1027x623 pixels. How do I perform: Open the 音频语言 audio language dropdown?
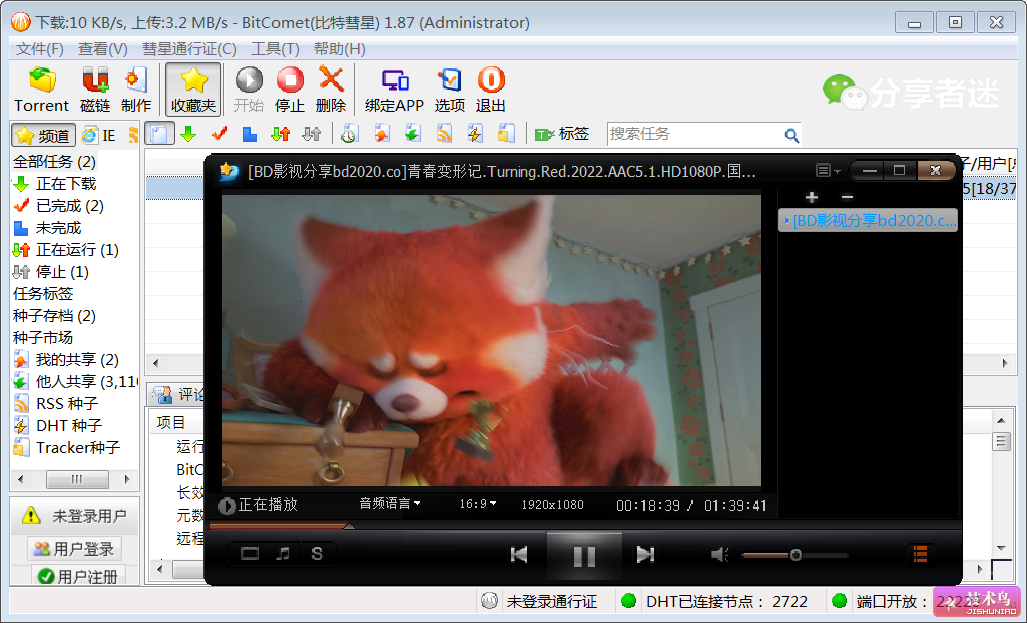coord(390,503)
